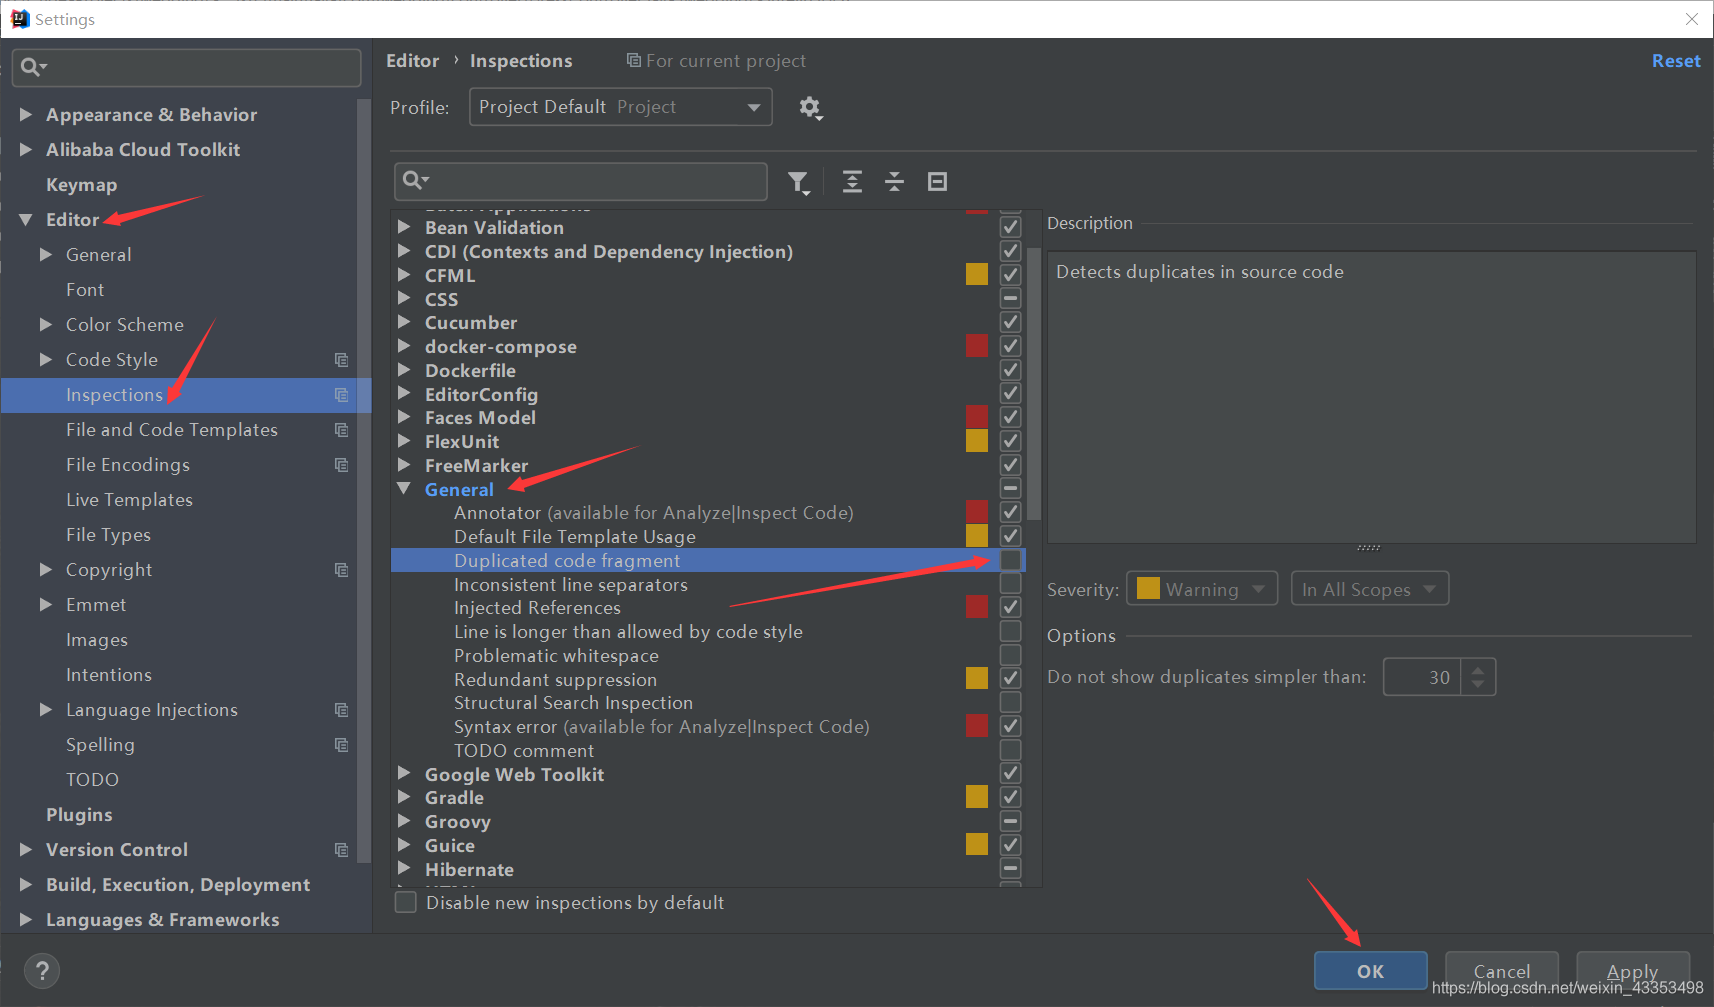
Task: Collapse the General inspections group
Action: (404, 489)
